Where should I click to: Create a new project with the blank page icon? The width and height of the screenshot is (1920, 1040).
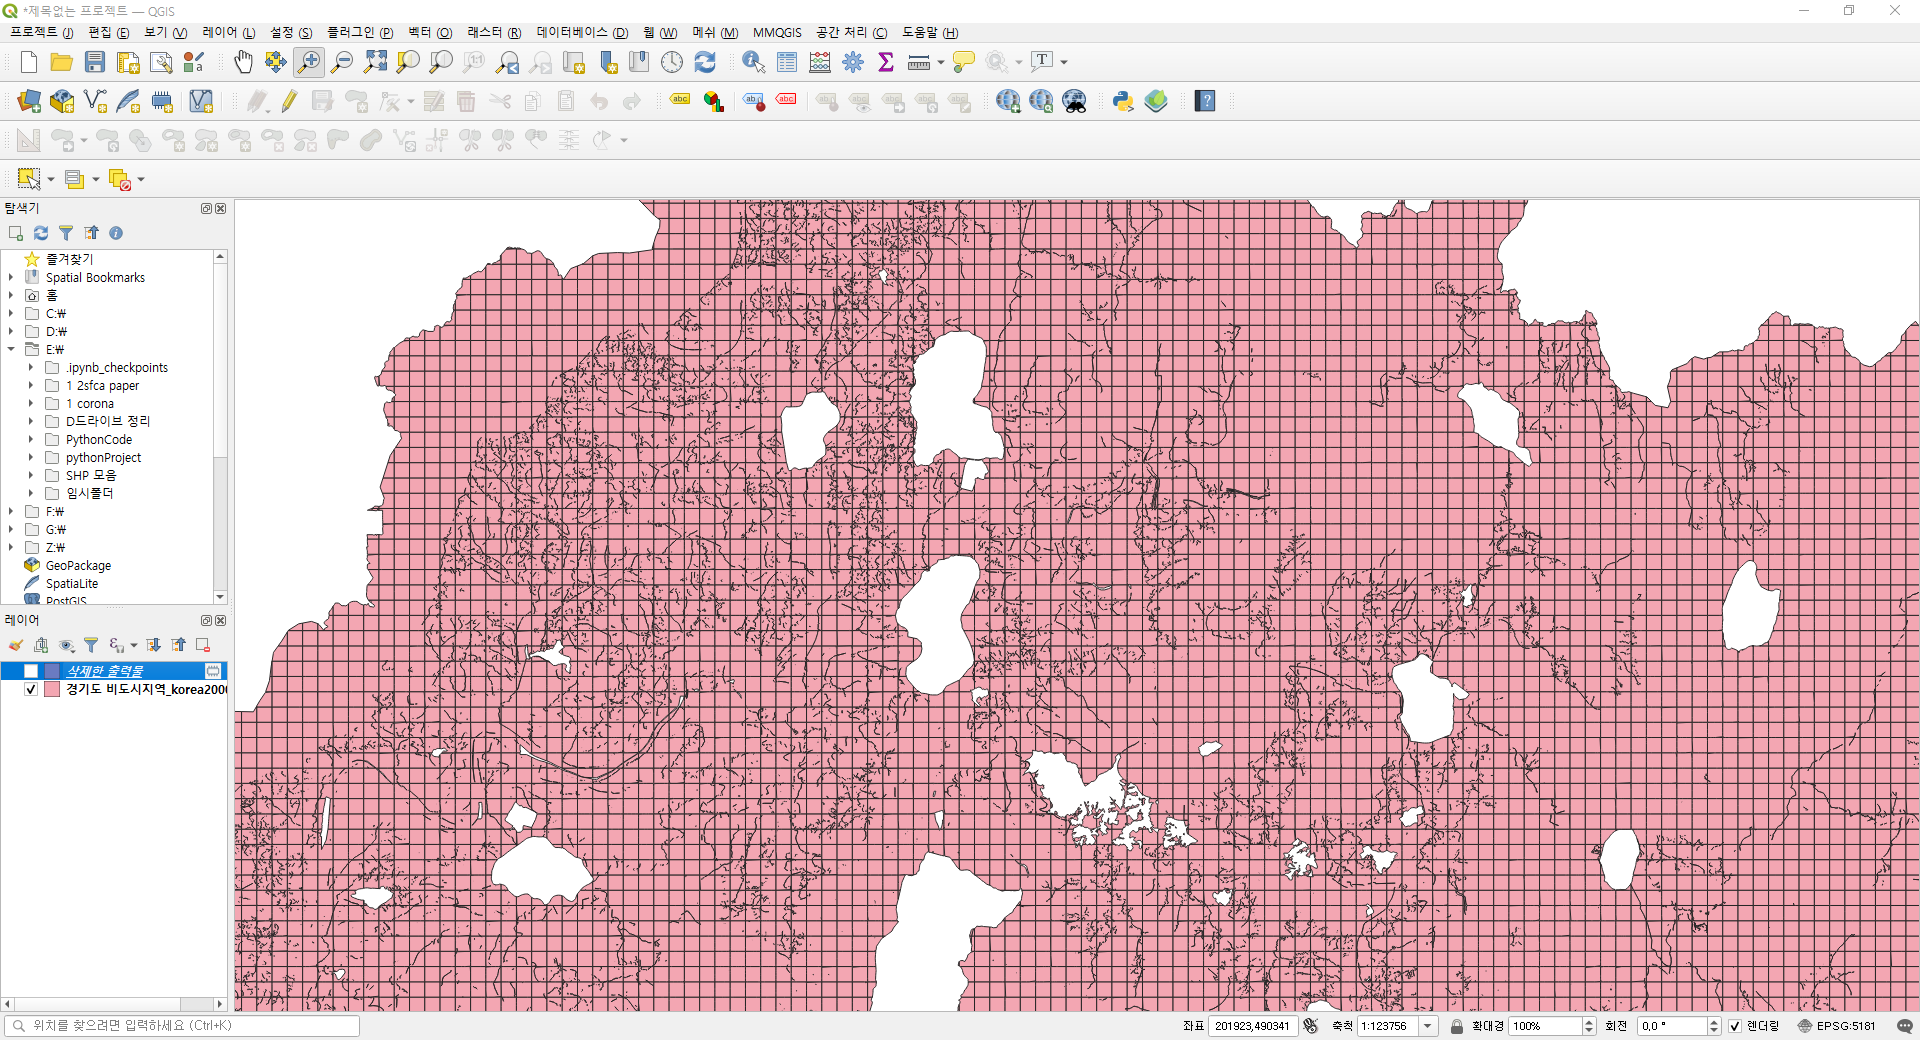point(29,62)
